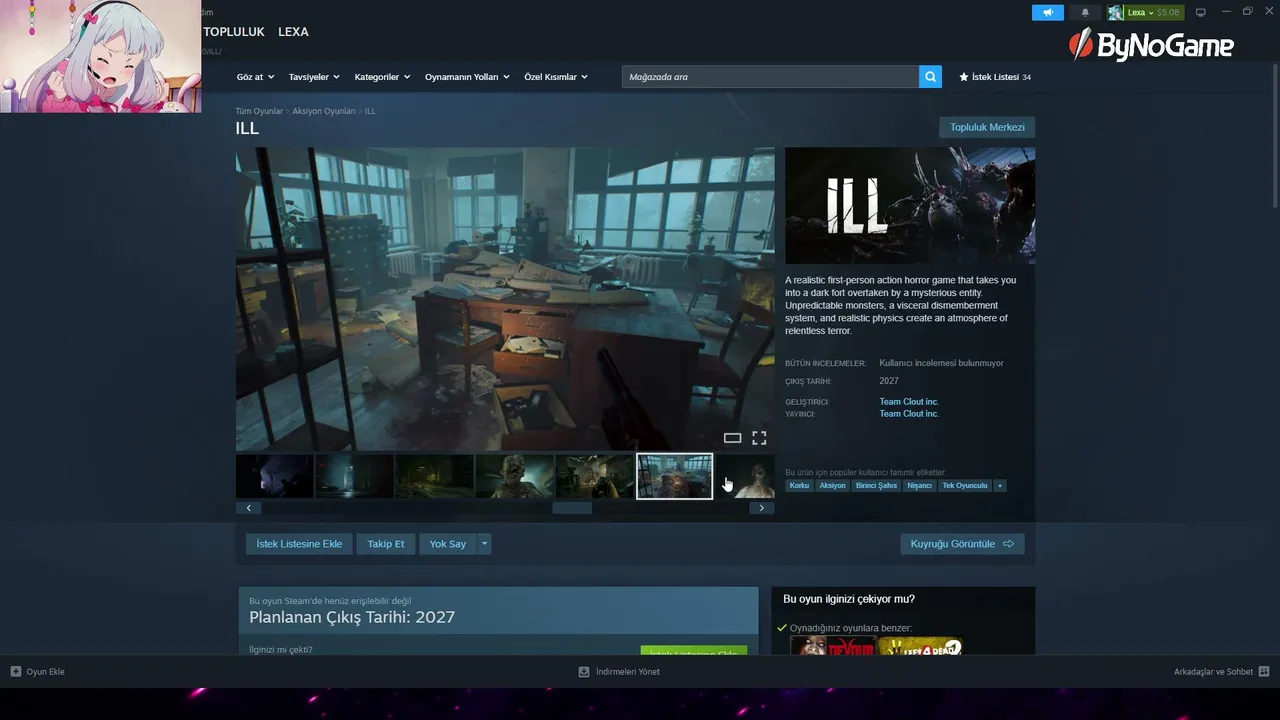Click the ILL breadcrumb item
The height and width of the screenshot is (720, 1280).
pyautogui.click(x=370, y=111)
